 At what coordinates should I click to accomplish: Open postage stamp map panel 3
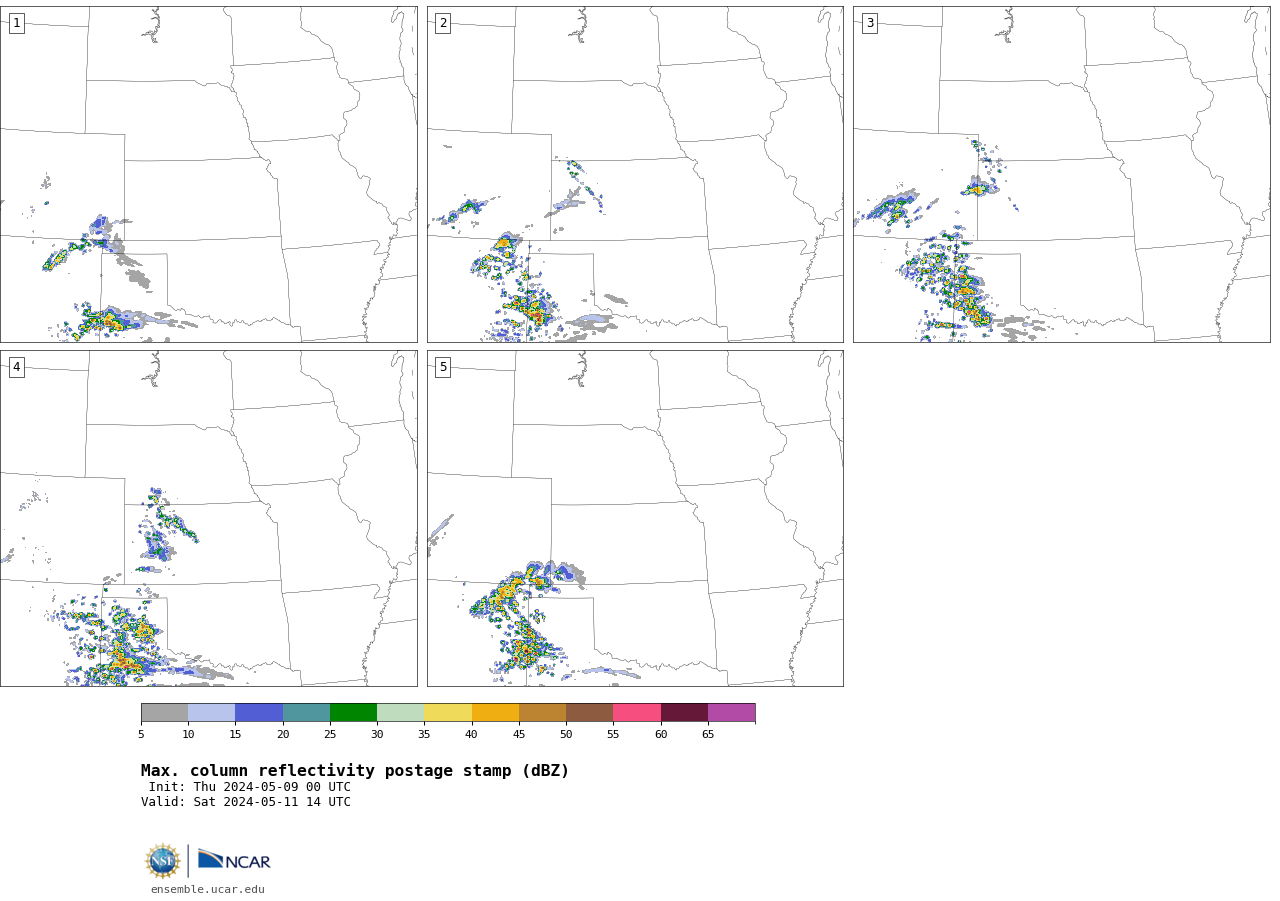(x=1061, y=174)
